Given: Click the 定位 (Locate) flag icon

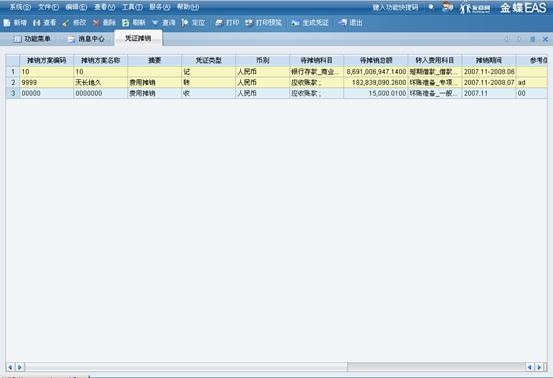Looking at the screenshot, I should point(185,23).
